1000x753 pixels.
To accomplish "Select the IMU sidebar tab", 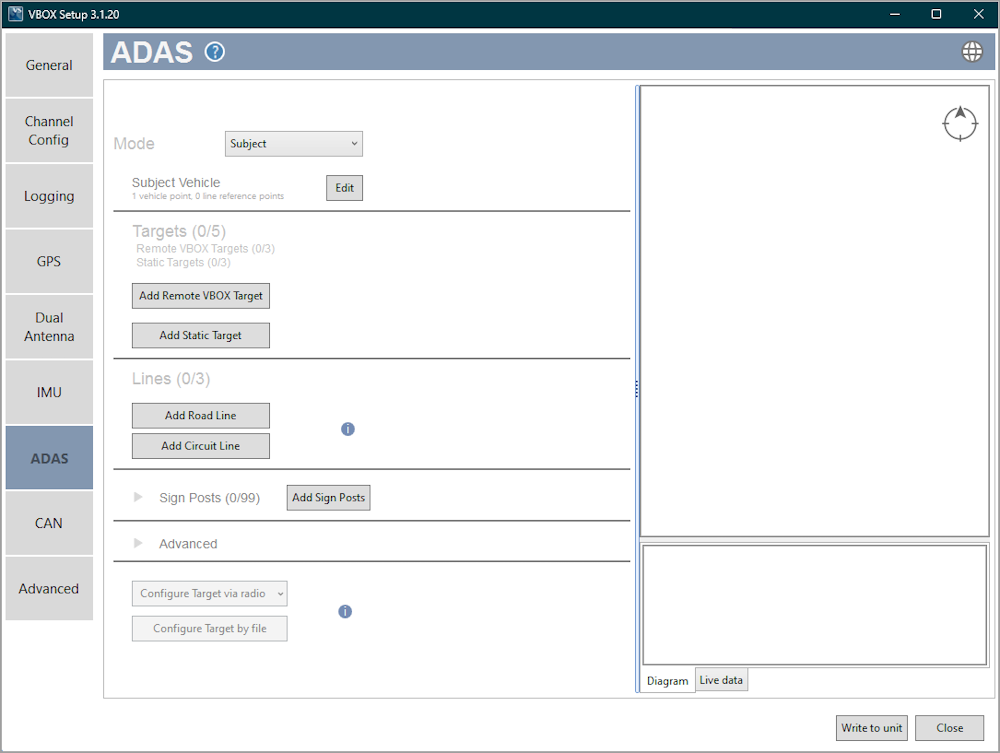I will click(49, 392).
